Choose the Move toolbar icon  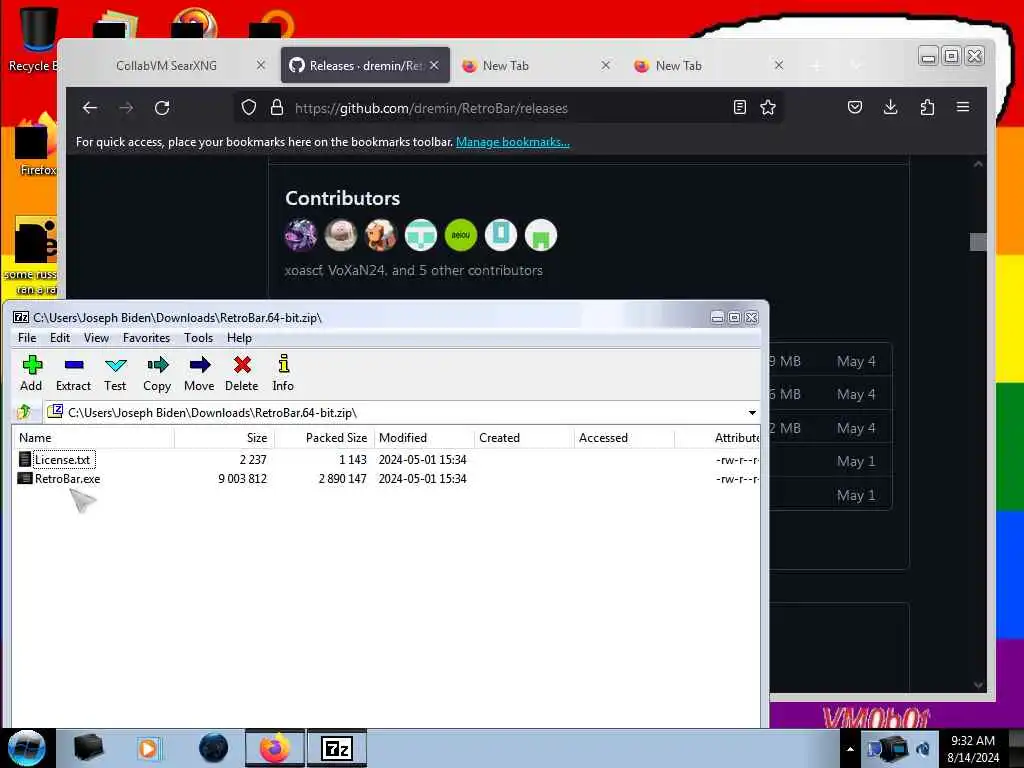pos(199,373)
